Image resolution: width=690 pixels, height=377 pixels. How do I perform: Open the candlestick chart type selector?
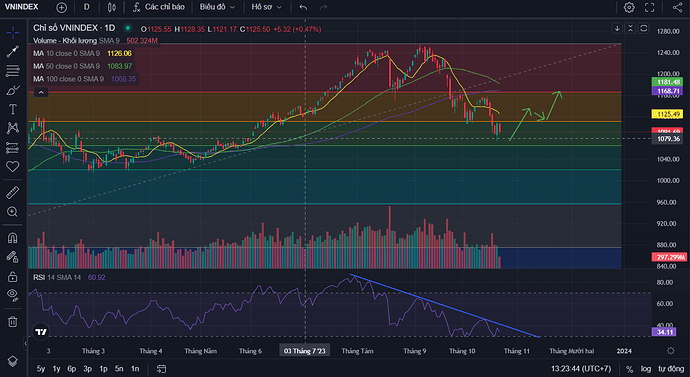click(112, 7)
